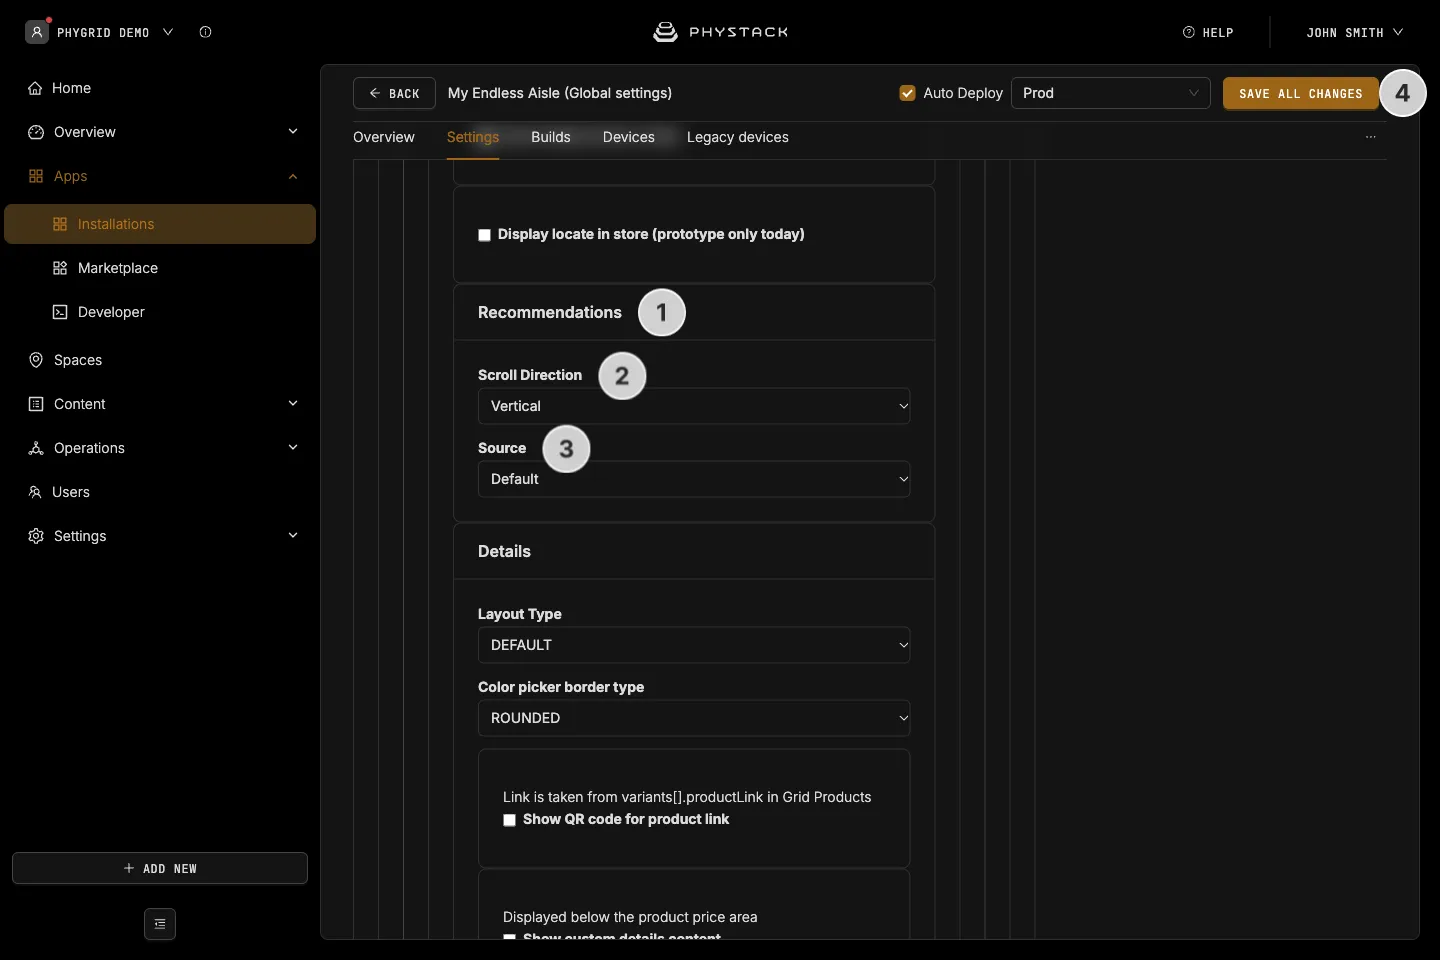Open the Source dropdown

click(x=694, y=479)
